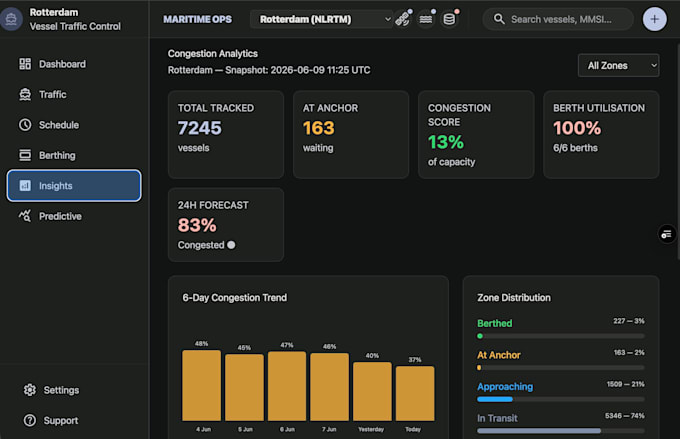
Task: Click the In Transit zone label
Action: click(x=497, y=418)
